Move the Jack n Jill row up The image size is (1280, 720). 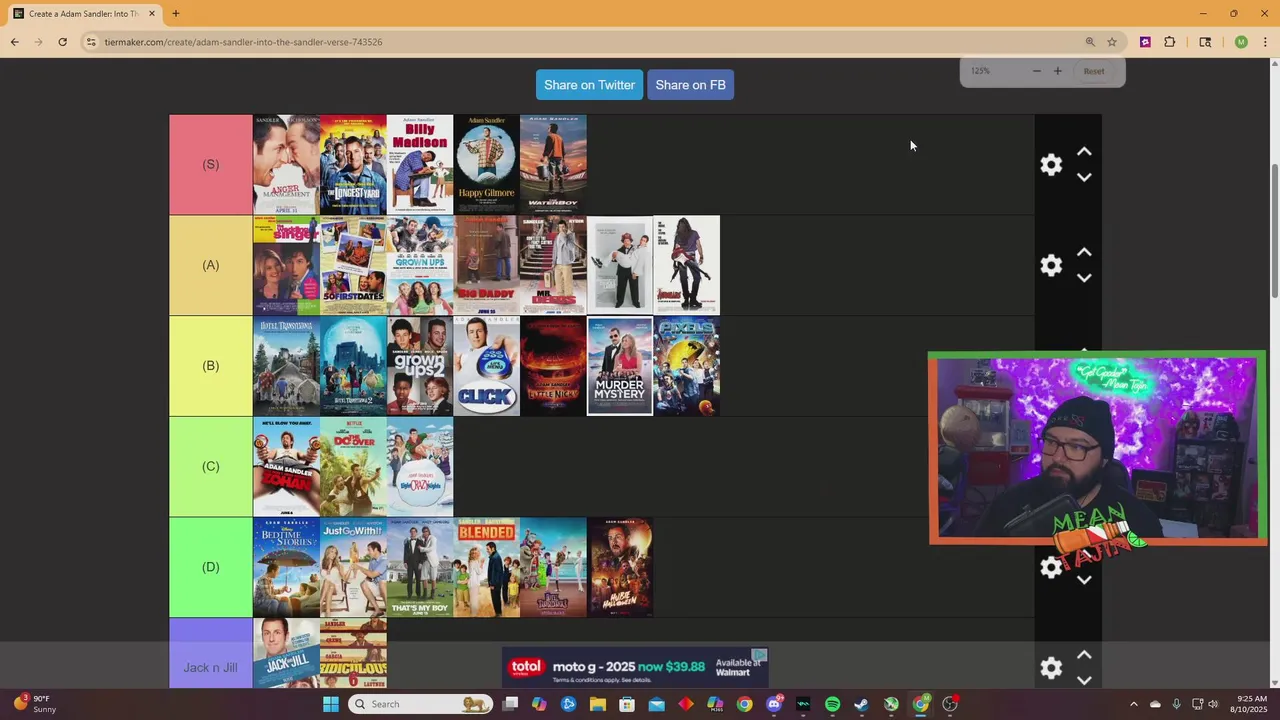(x=1084, y=655)
